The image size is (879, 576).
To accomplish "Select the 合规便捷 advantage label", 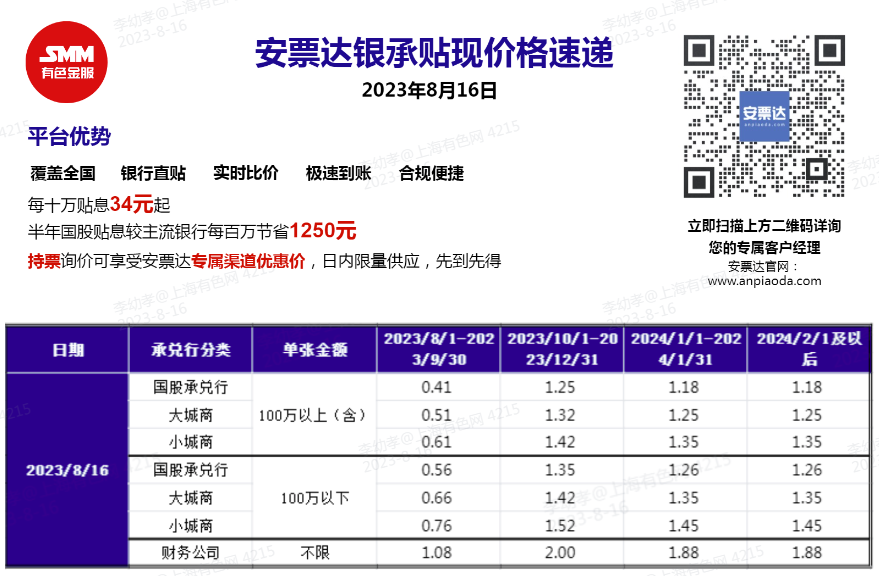I will (431, 173).
